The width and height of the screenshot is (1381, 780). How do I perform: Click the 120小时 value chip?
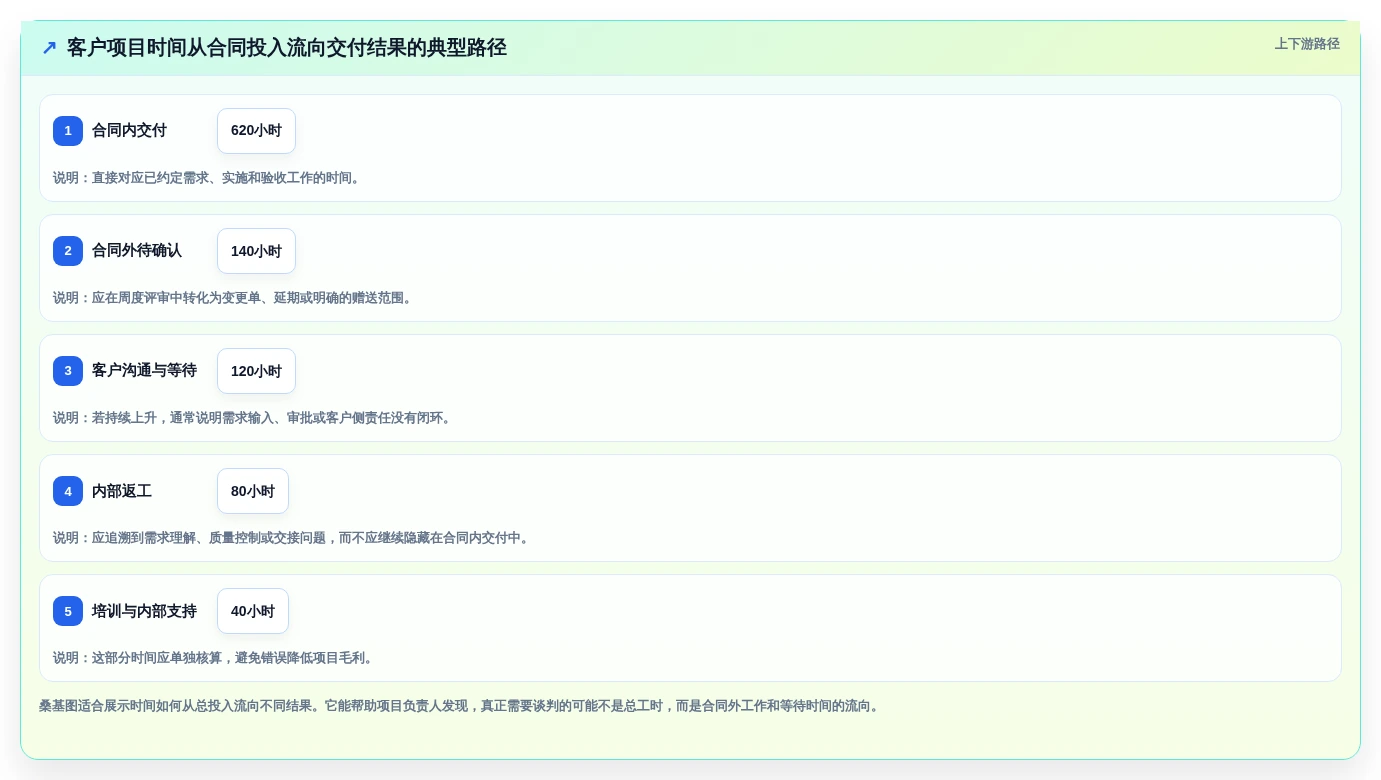[x=256, y=371]
